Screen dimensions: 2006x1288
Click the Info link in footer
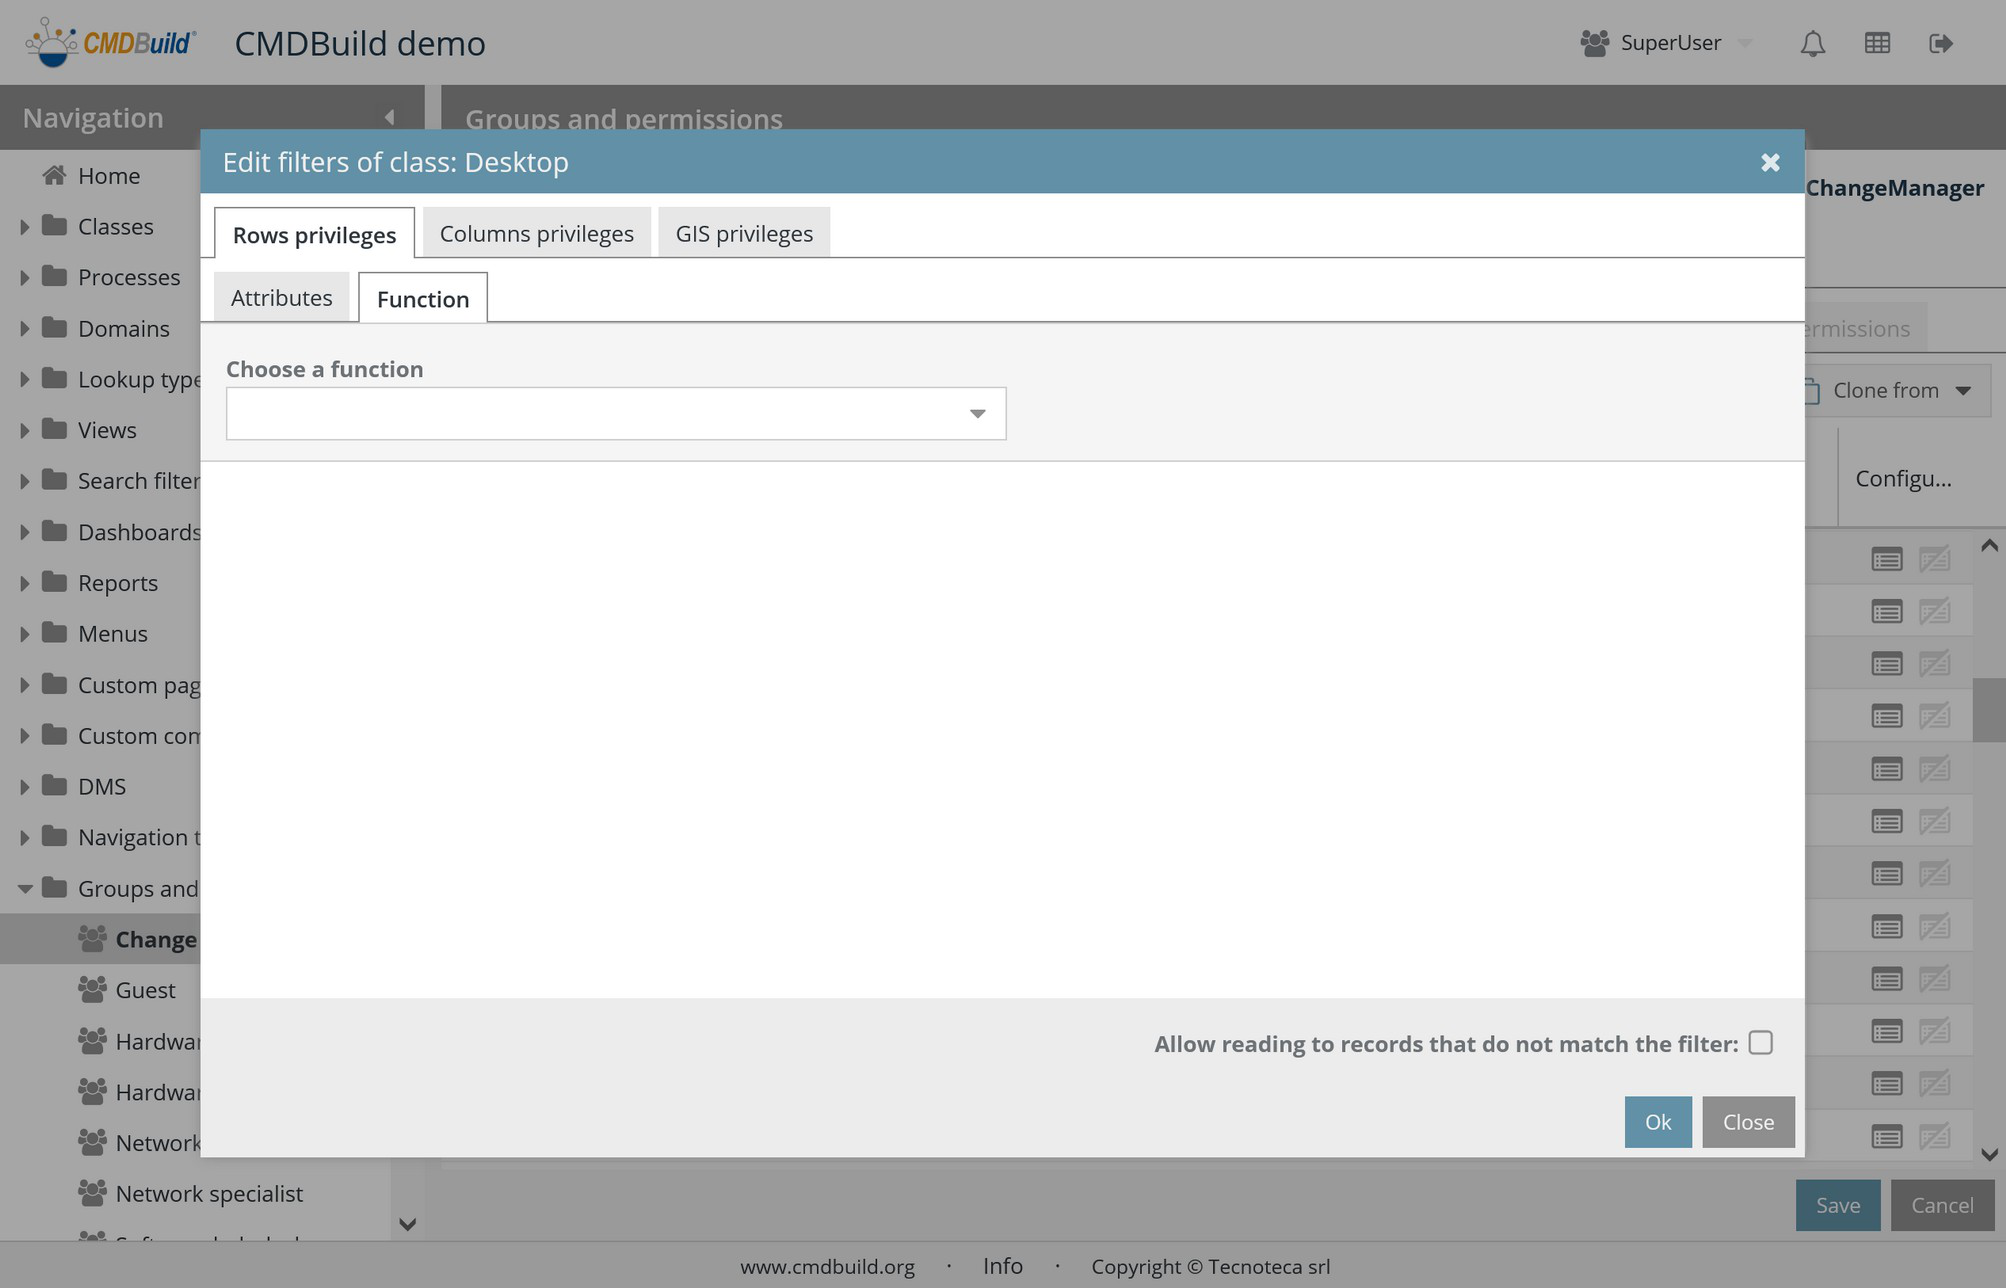pos(1002,1266)
